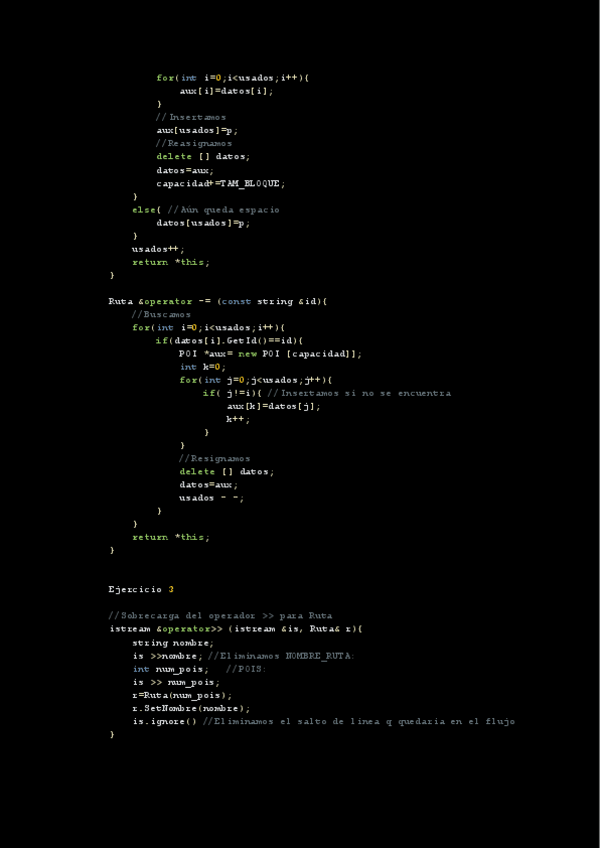This screenshot has width=600, height=848.
Task: Click the "r.SetNombre(nombre);" line
Action: [x=190, y=707]
